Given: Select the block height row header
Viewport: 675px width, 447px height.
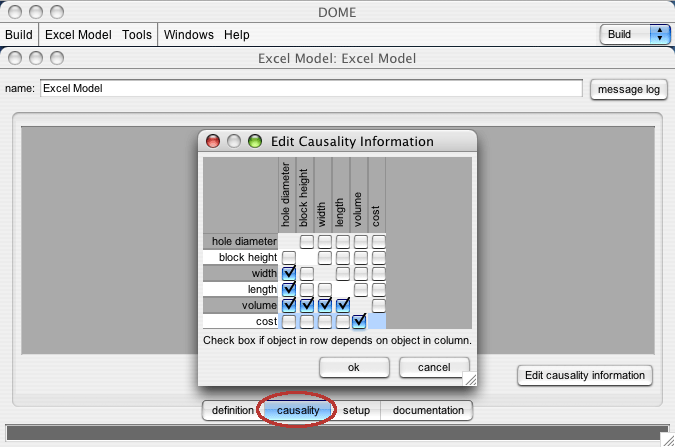Looking at the screenshot, I should click(241, 258).
